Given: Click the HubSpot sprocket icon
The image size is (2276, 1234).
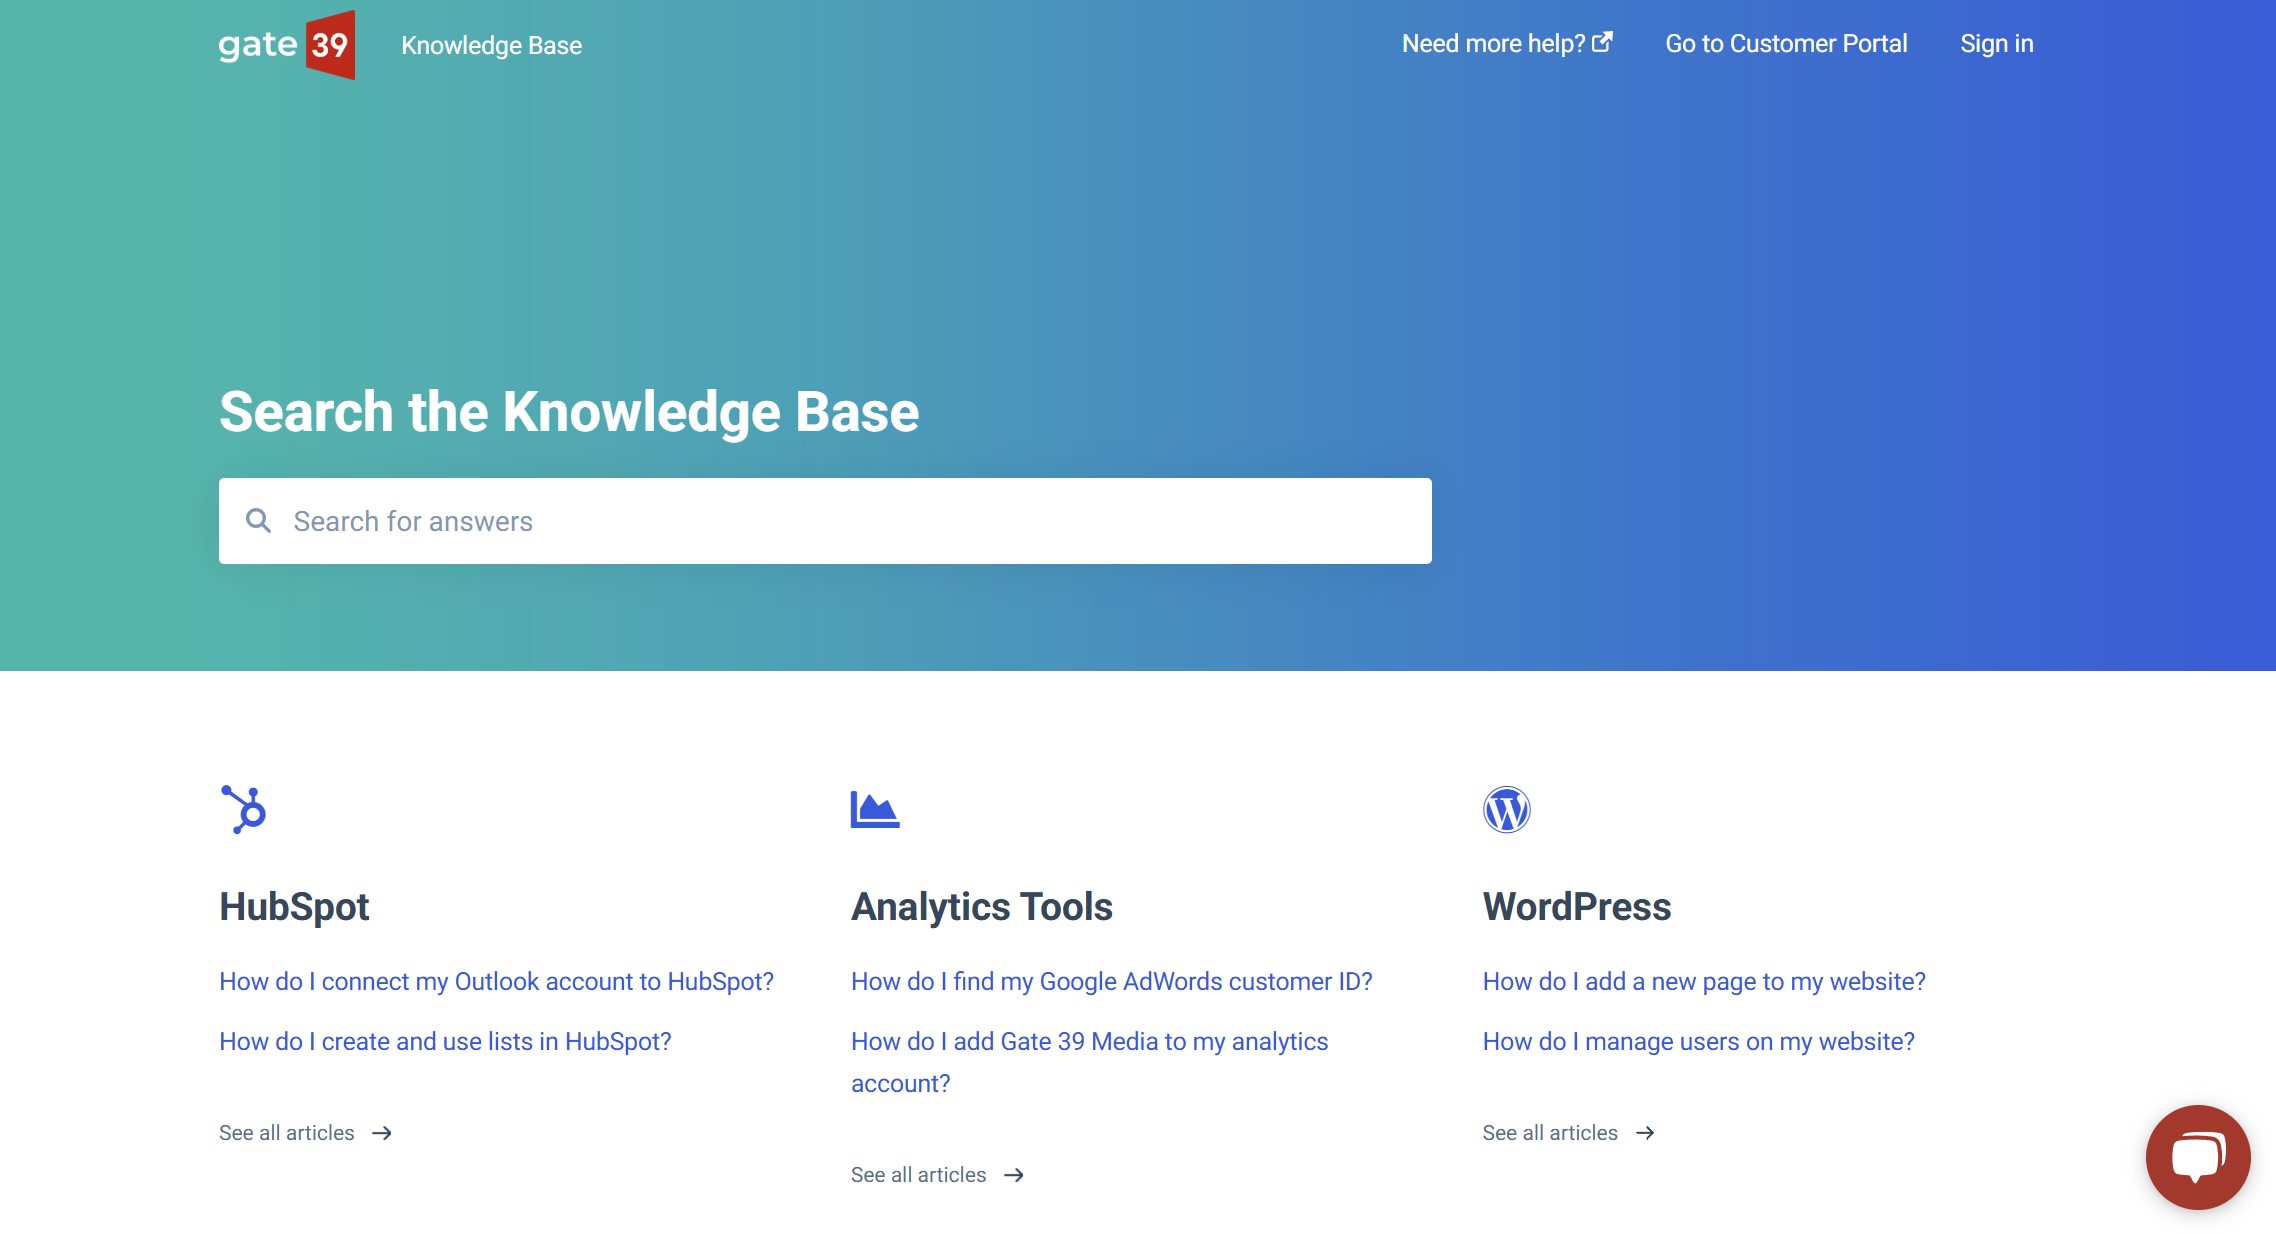Looking at the screenshot, I should (x=244, y=809).
